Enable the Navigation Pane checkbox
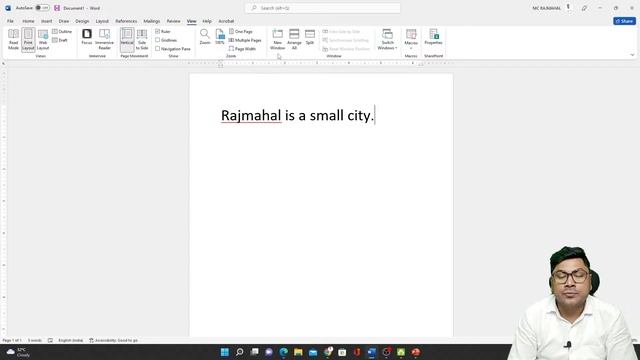640x360 pixels. click(158, 49)
